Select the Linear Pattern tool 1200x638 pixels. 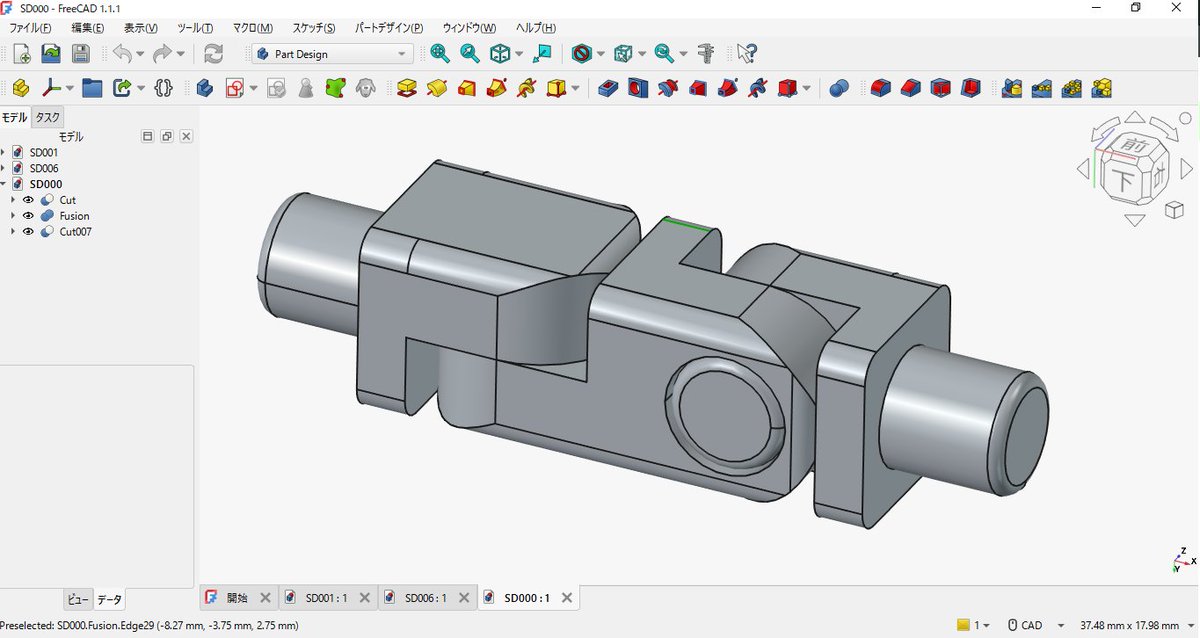point(1042,88)
